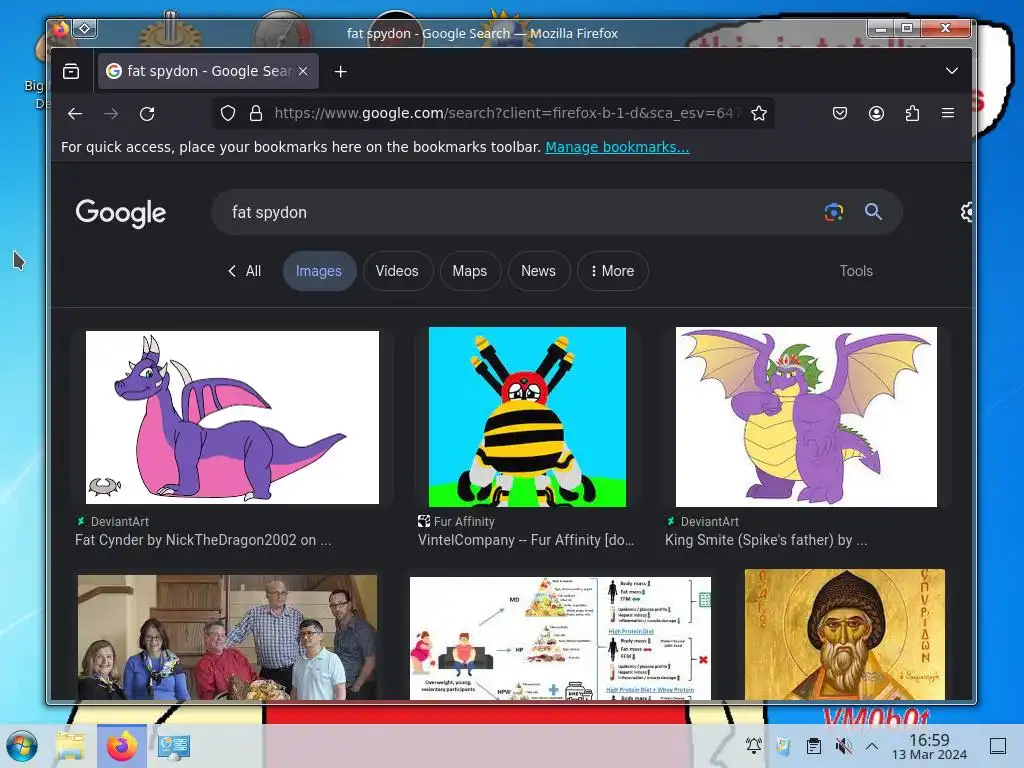1024x768 pixels.
Task: Switch to the Videos tab
Action: tap(397, 271)
